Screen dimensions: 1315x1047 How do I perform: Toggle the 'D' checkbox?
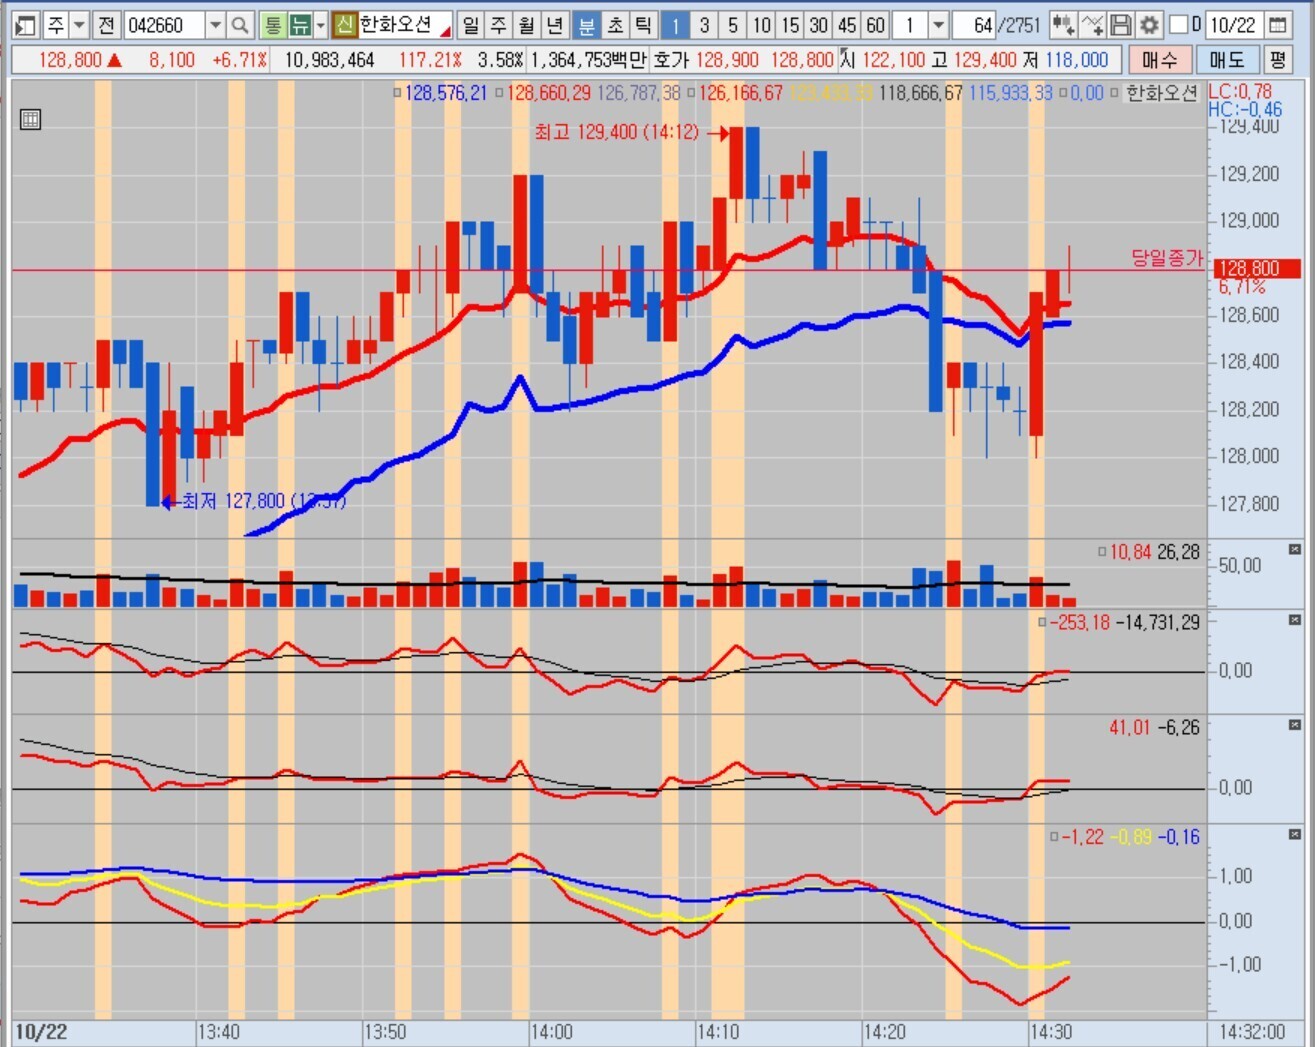pos(1178,25)
